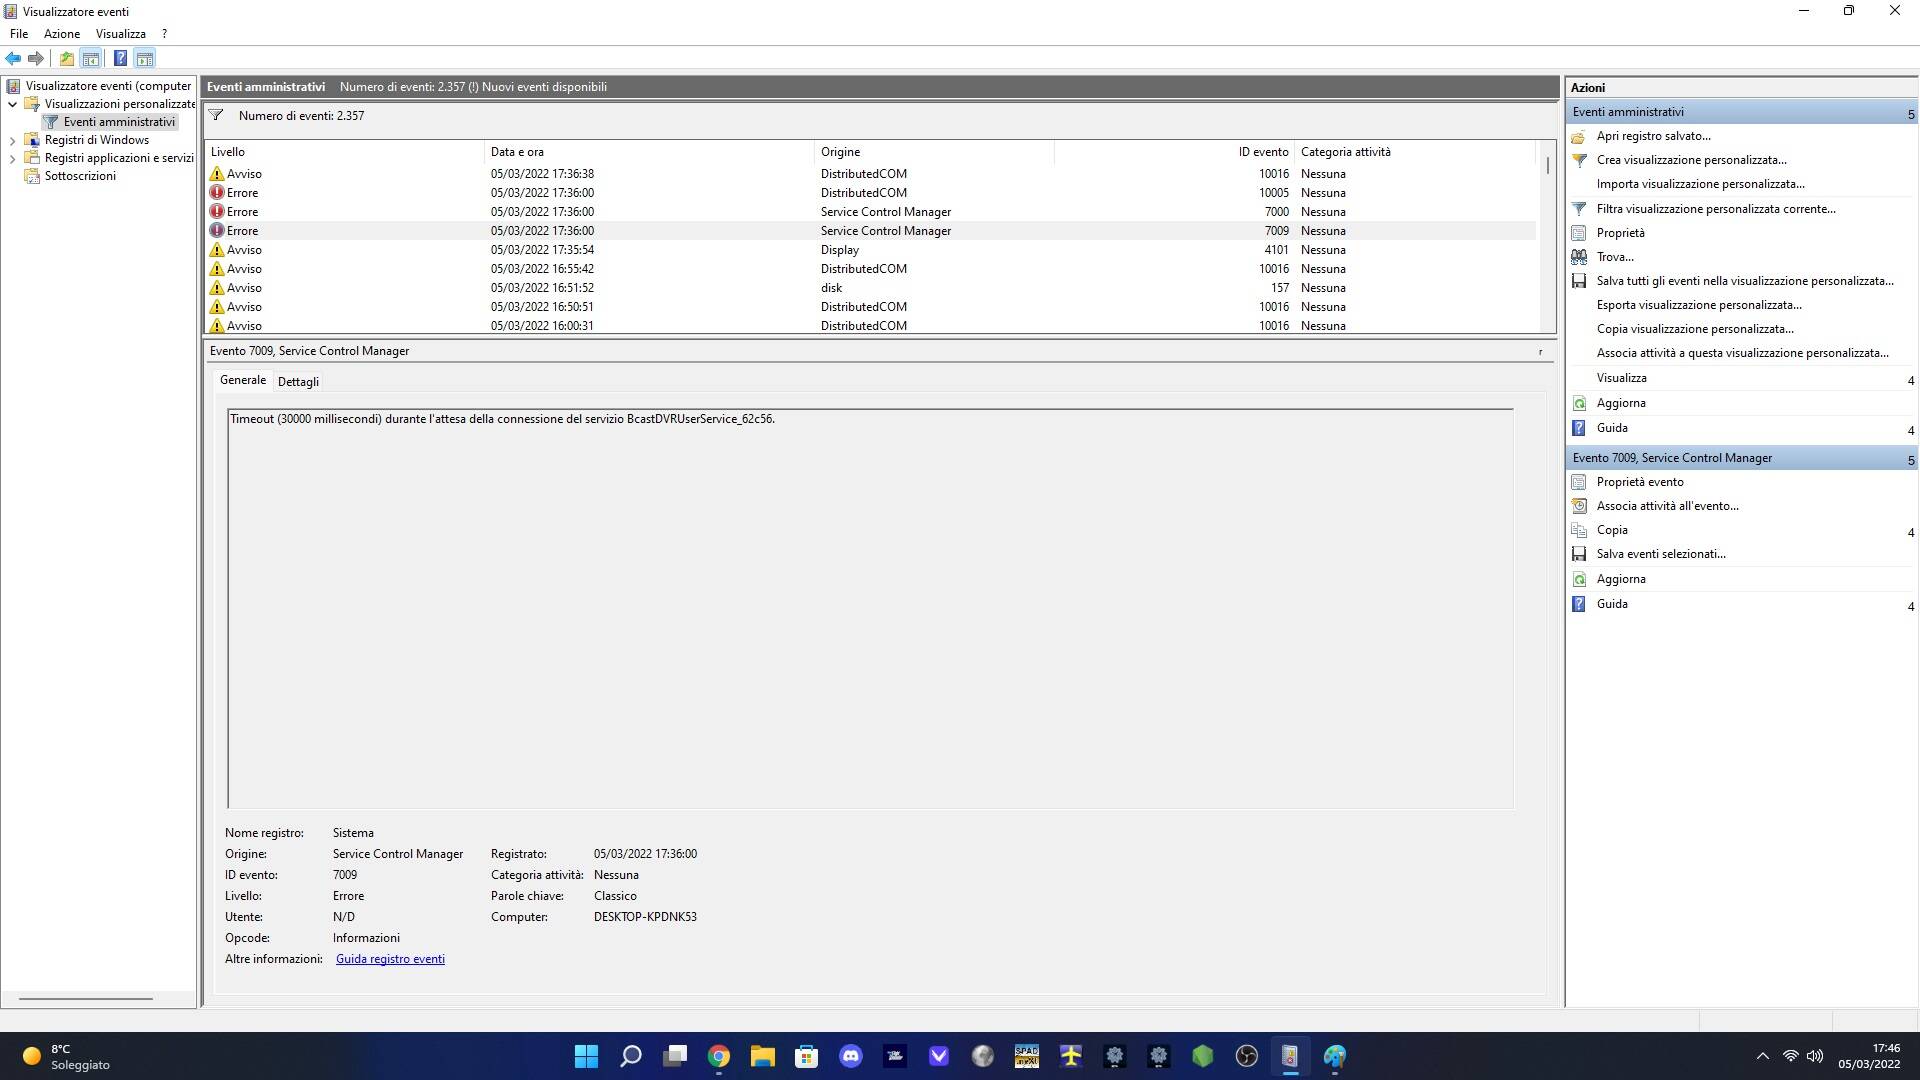Image resolution: width=1920 pixels, height=1080 pixels.
Task: Click Aggiorna under Eventi amministrativi section
Action: [1621, 403]
